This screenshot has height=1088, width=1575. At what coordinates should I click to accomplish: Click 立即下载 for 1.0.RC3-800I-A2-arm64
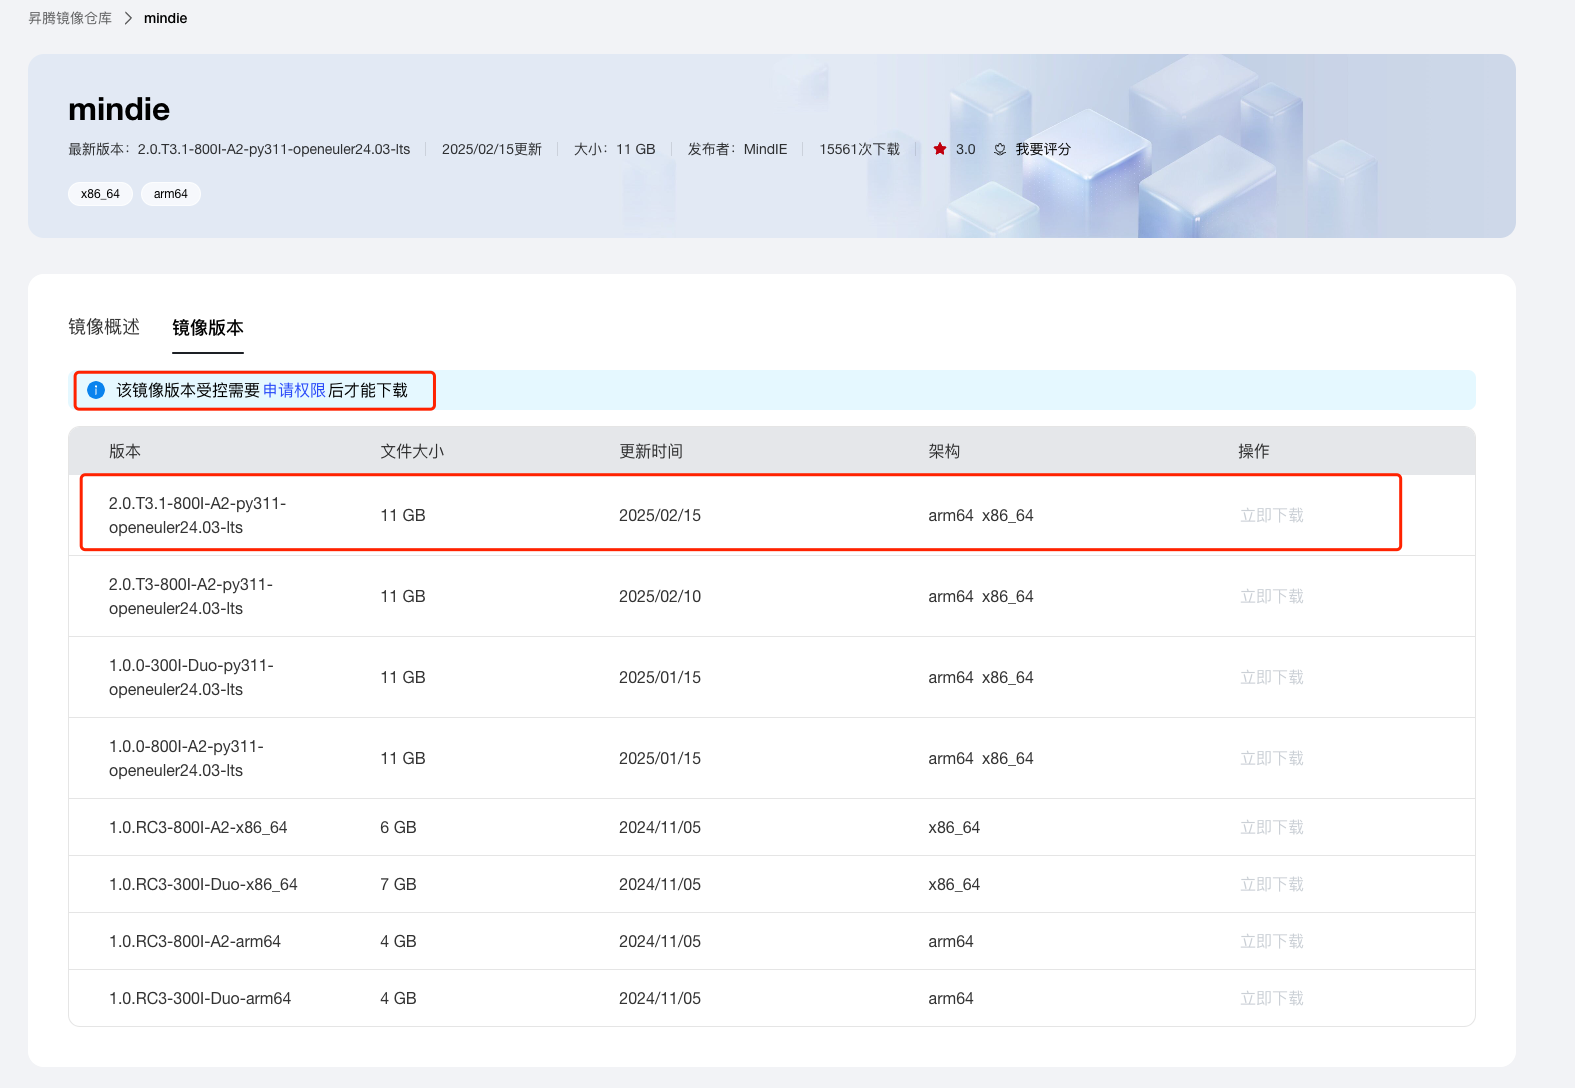[1272, 941]
